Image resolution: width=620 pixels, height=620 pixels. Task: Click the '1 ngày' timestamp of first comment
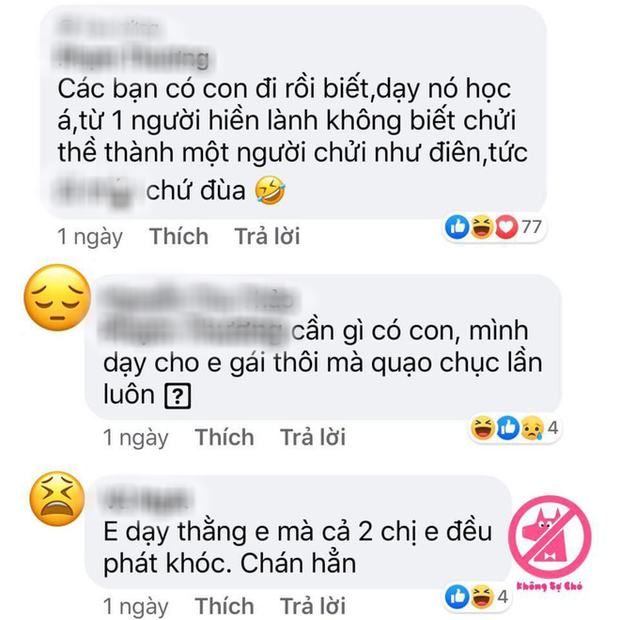[90, 236]
